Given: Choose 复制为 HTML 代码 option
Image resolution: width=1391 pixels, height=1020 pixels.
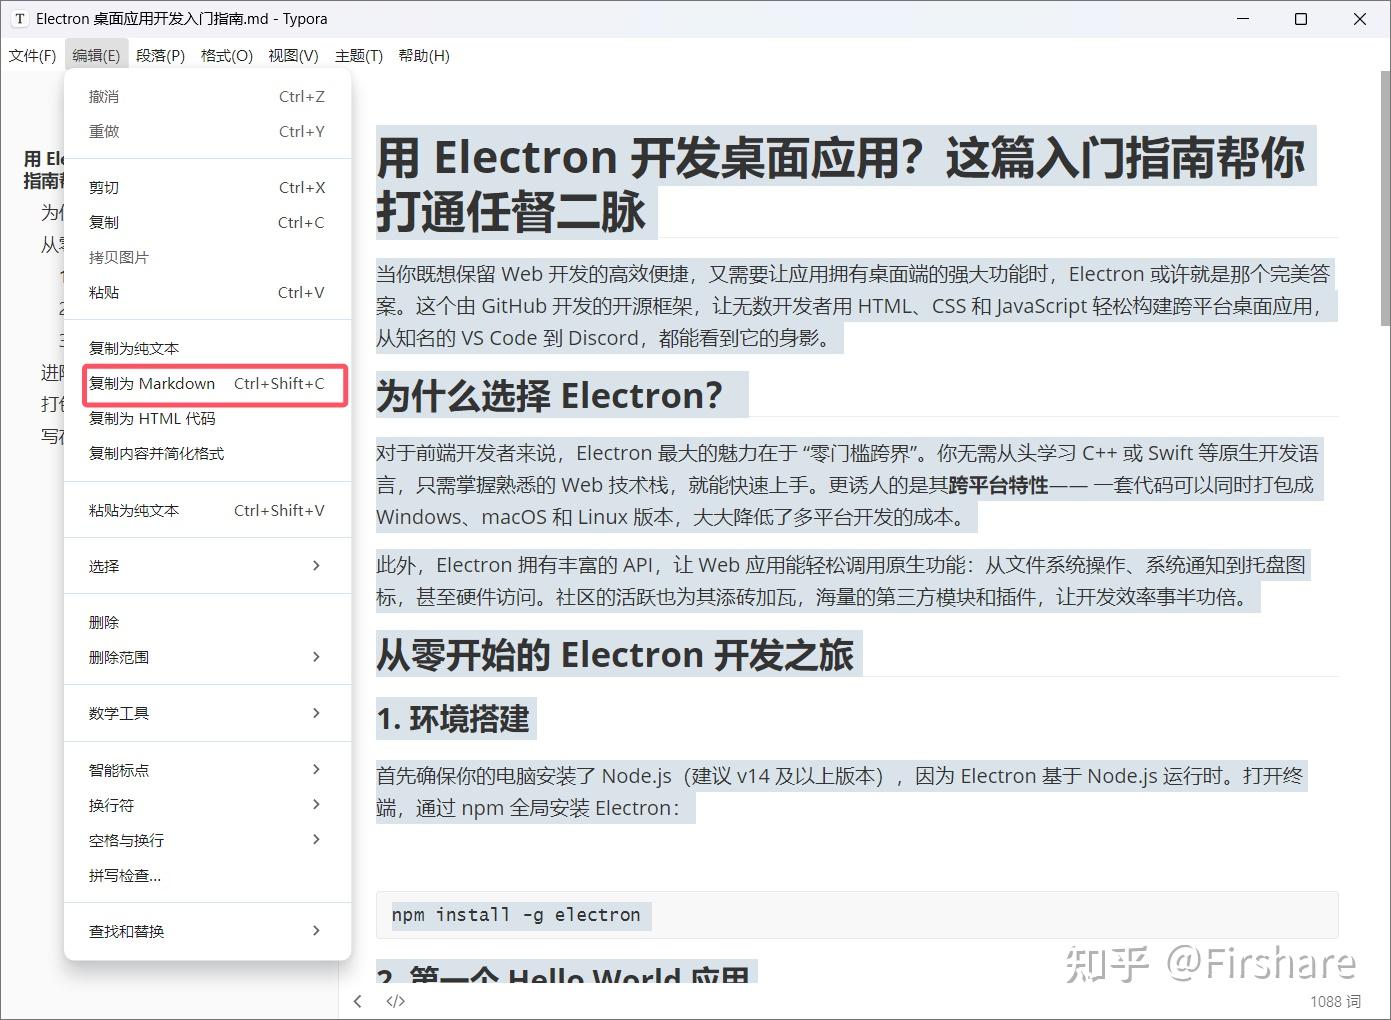Looking at the screenshot, I should 207,419.
